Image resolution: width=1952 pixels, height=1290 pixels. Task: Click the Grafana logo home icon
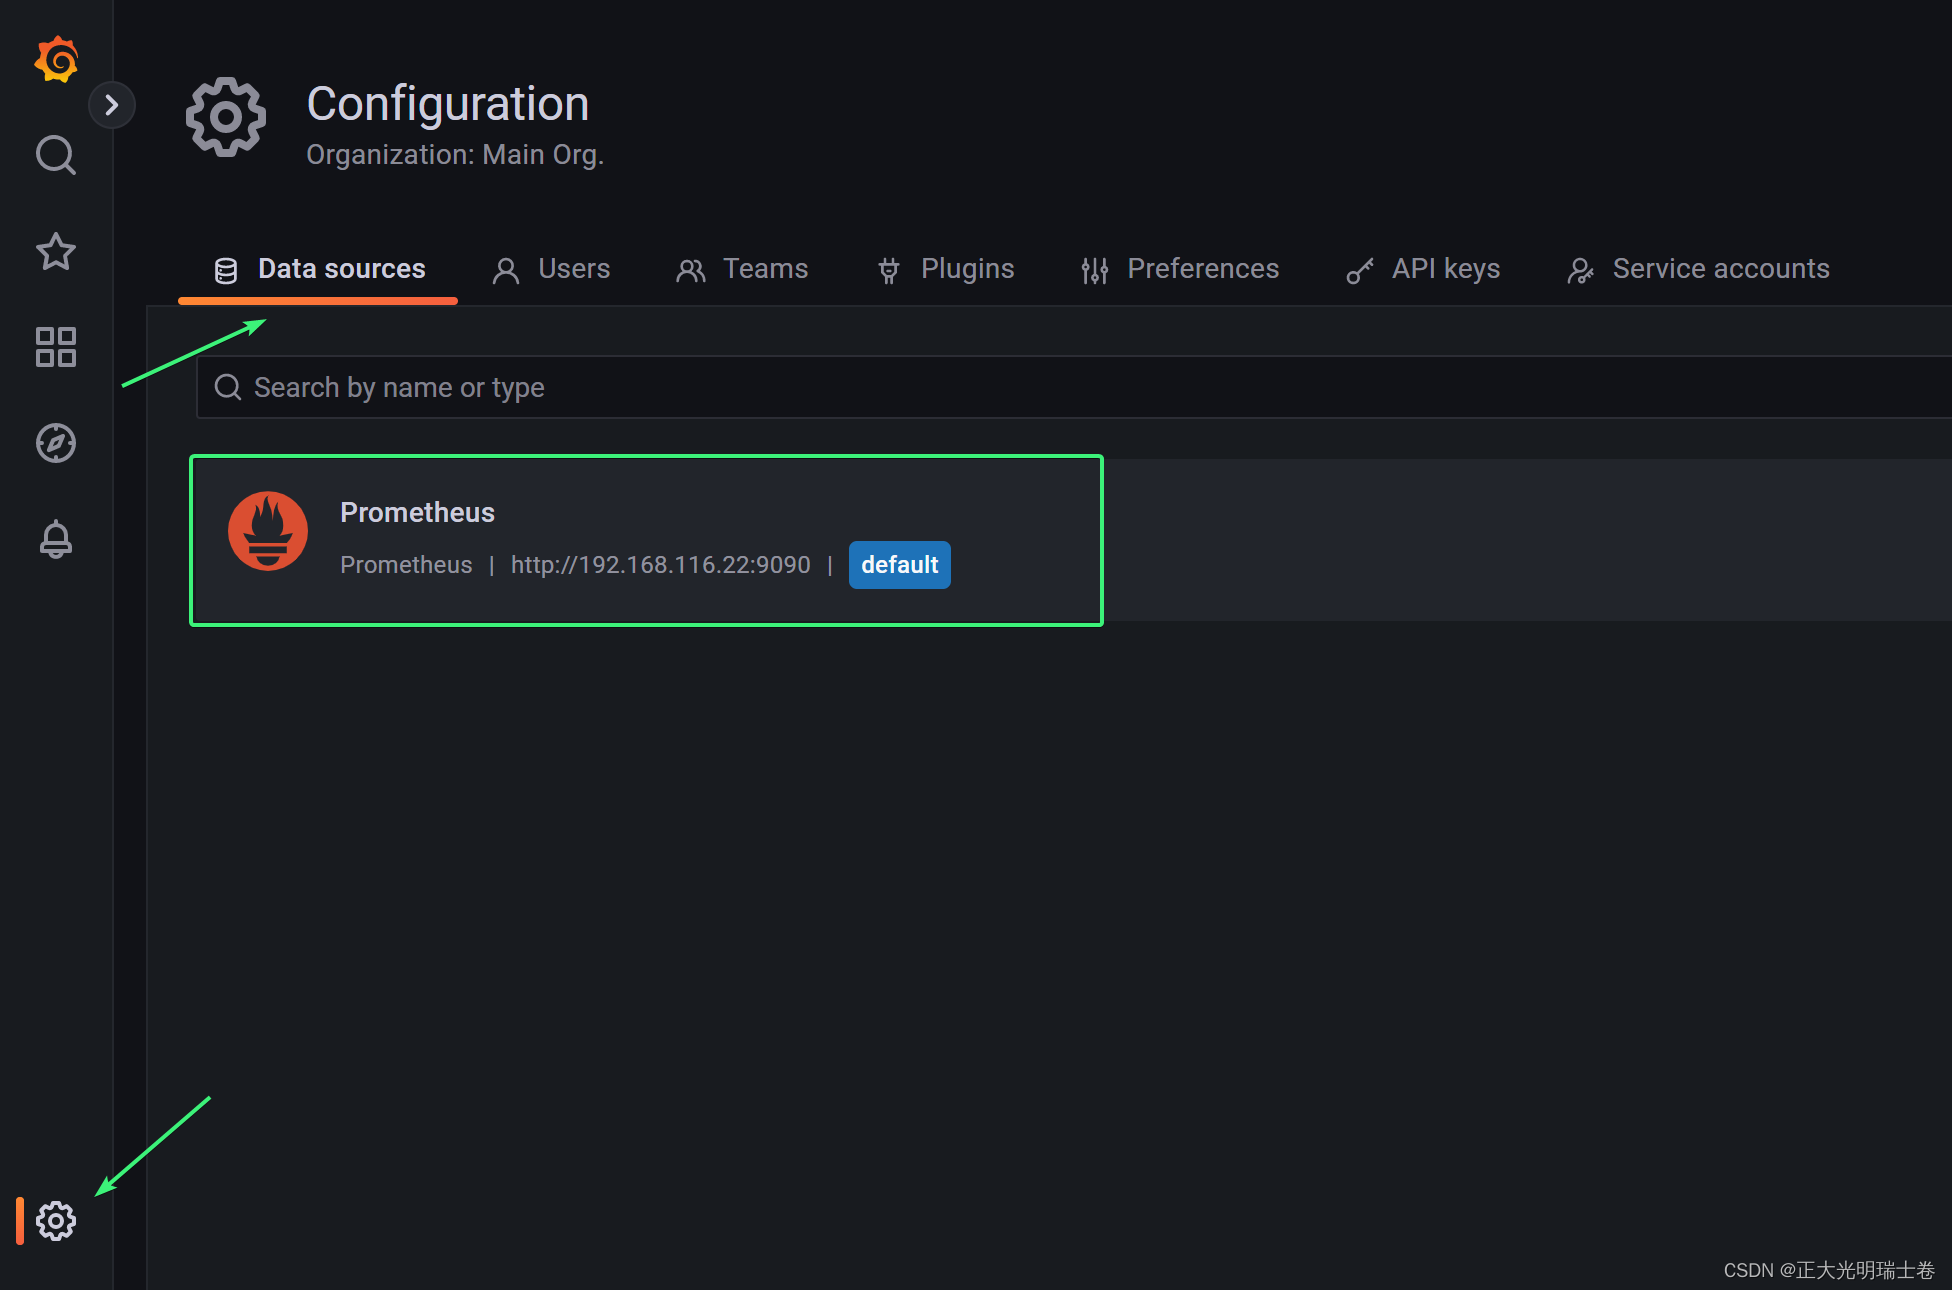click(x=57, y=60)
